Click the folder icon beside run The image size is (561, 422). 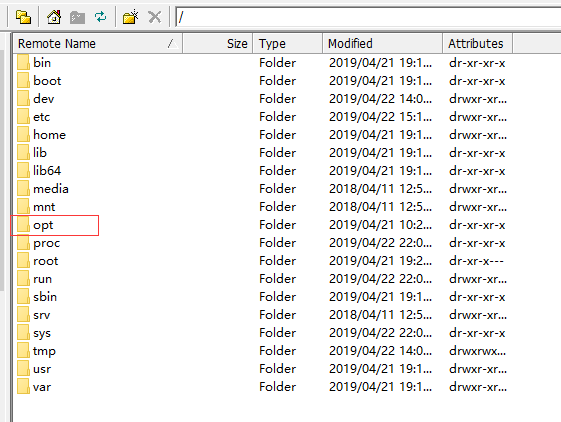(23, 278)
